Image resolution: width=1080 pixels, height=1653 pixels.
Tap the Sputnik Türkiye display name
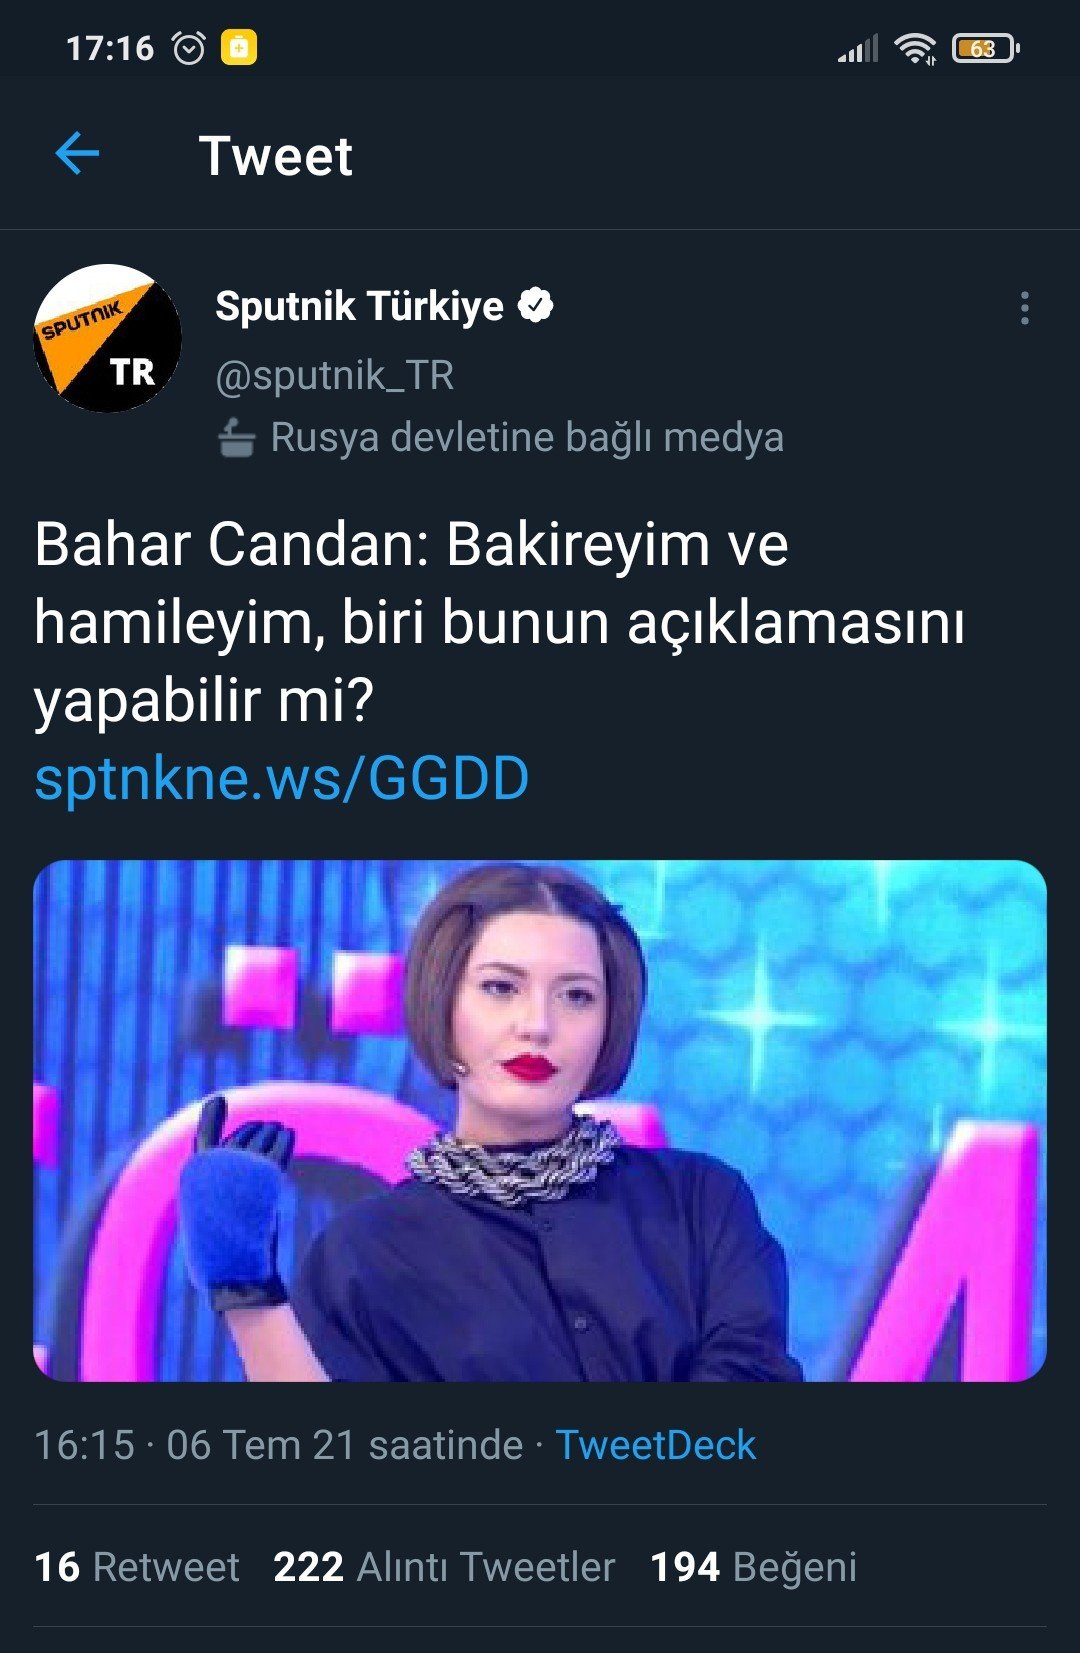pos(360,306)
